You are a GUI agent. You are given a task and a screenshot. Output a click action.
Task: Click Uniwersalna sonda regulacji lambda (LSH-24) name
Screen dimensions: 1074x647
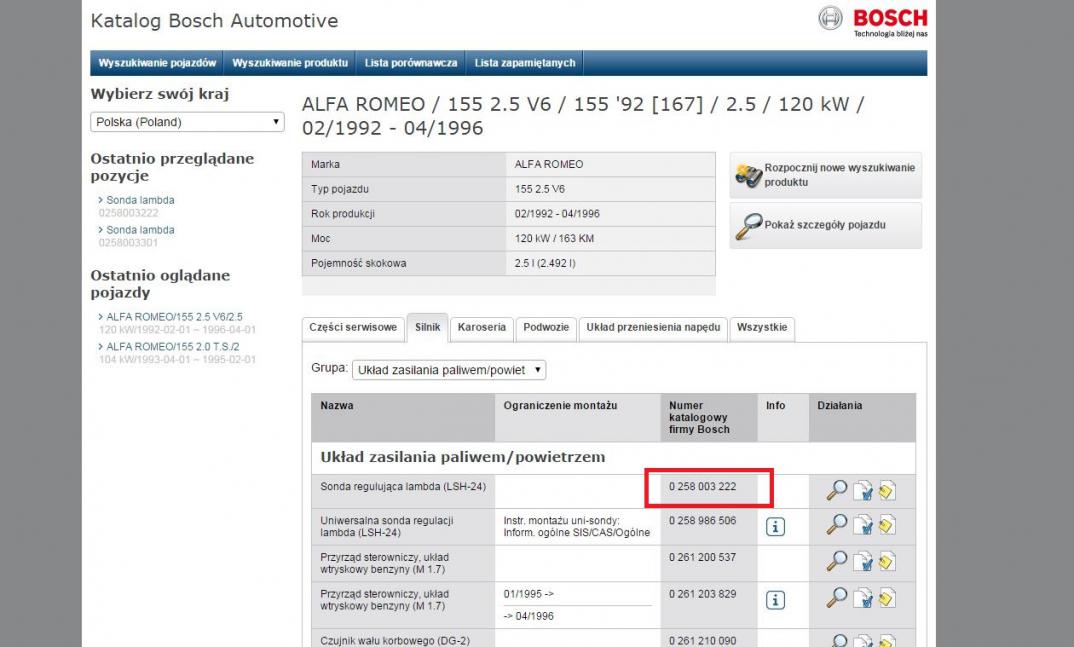[387, 527]
